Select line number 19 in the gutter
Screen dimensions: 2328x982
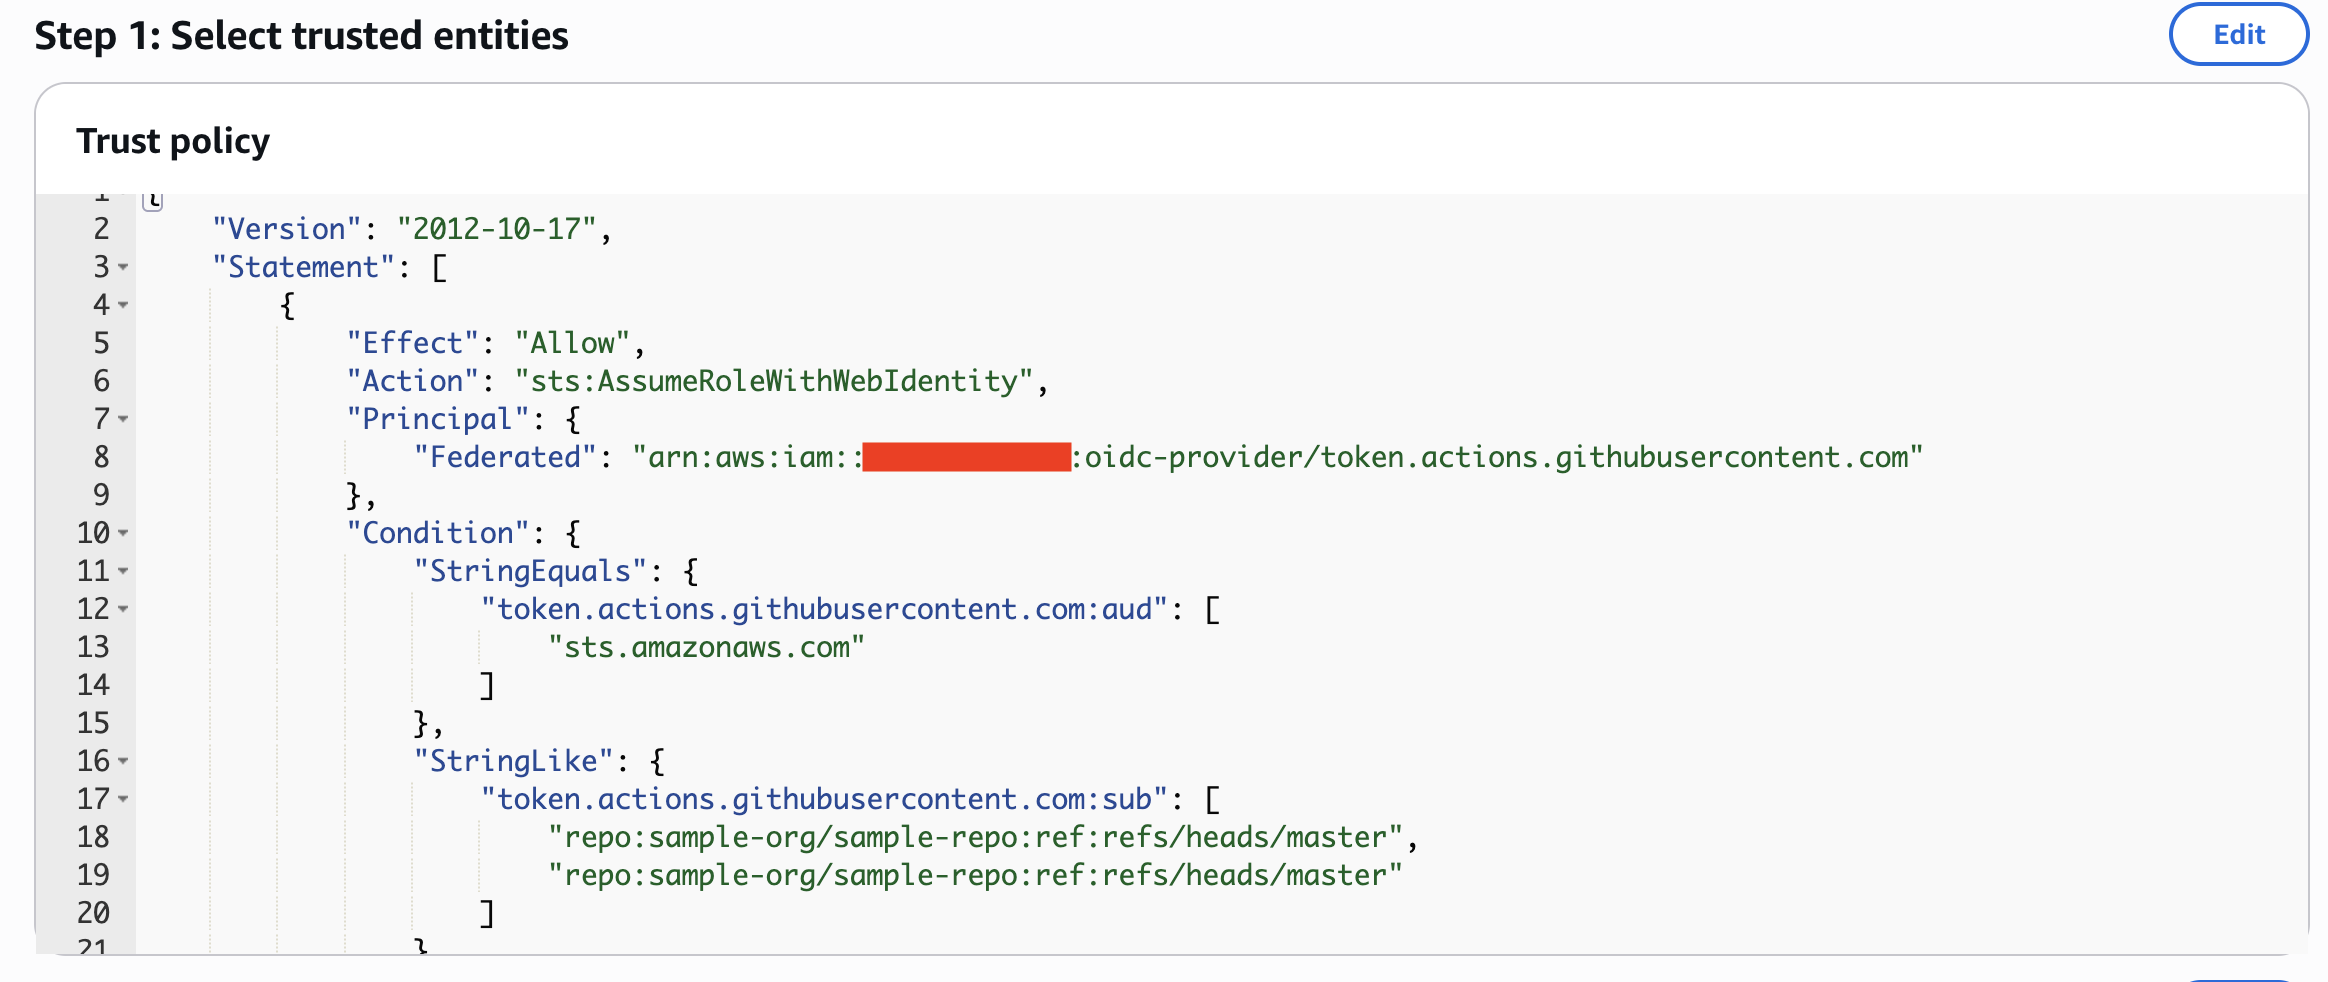pos(93,875)
